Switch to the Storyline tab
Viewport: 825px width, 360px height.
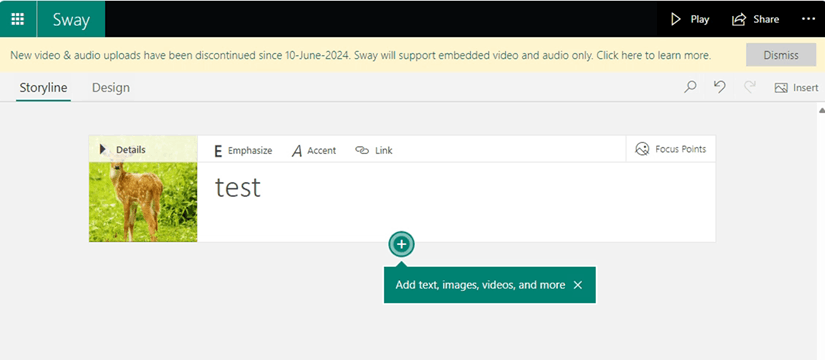(x=43, y=88)
